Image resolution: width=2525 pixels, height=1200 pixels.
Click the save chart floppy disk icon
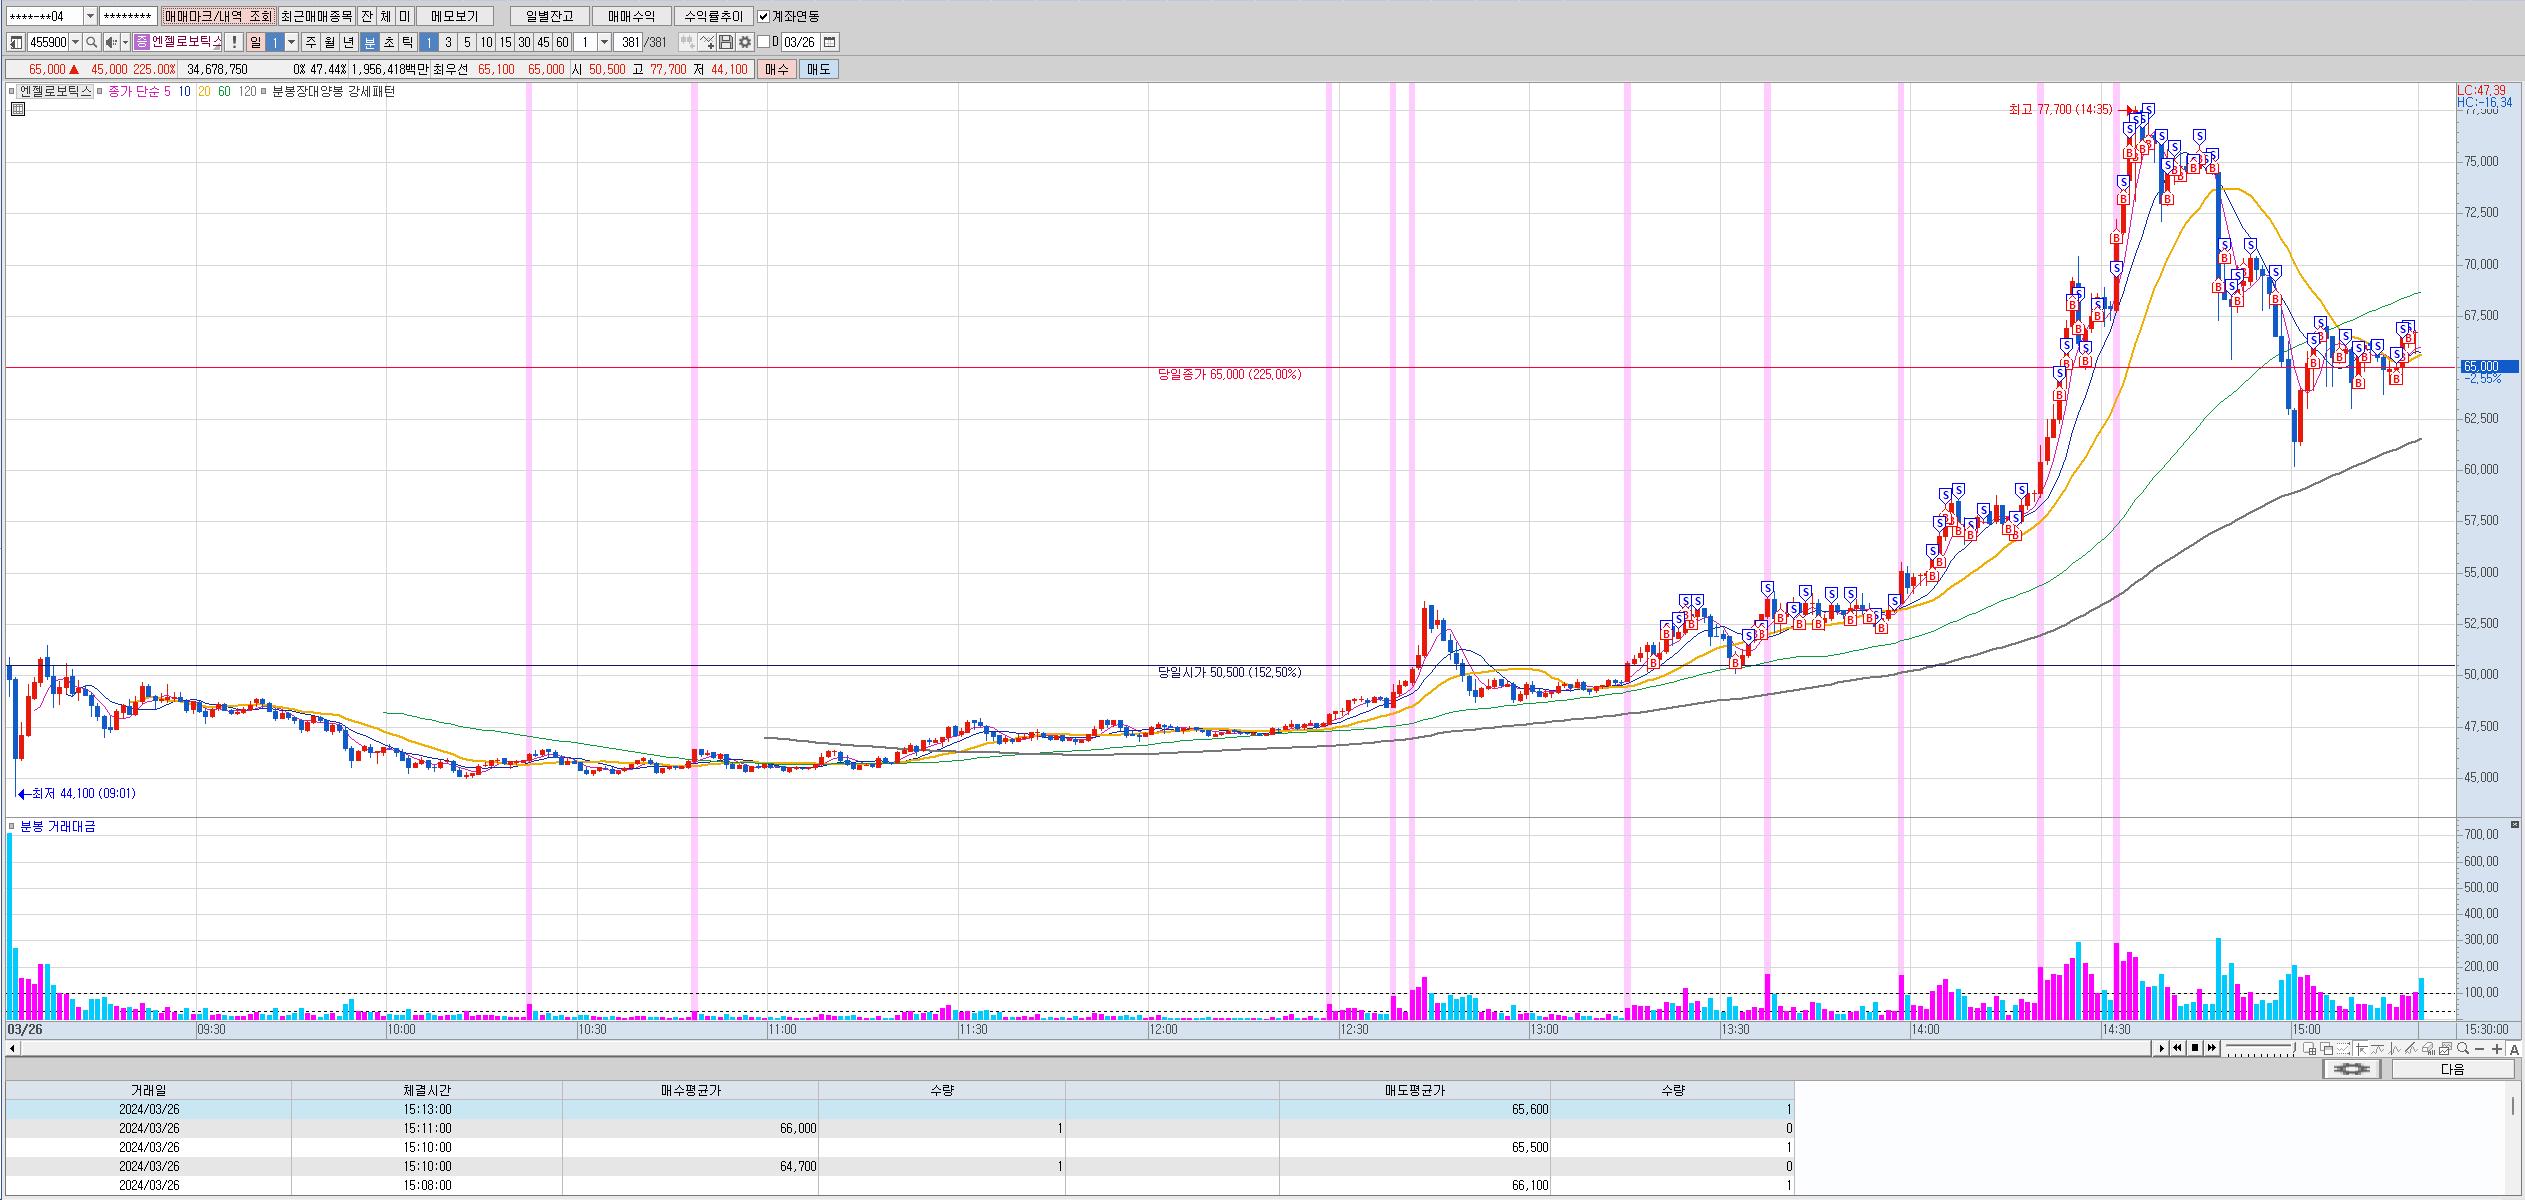[726, 42]
